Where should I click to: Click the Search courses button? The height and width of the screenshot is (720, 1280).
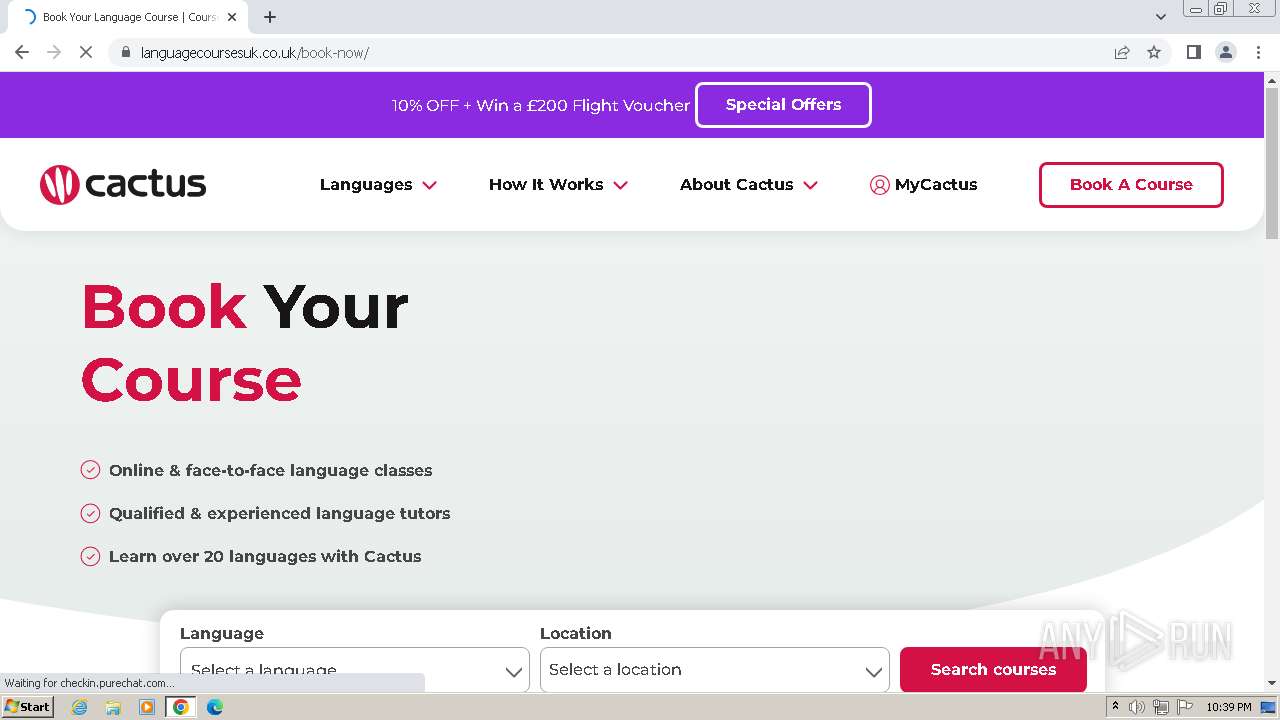993,670
